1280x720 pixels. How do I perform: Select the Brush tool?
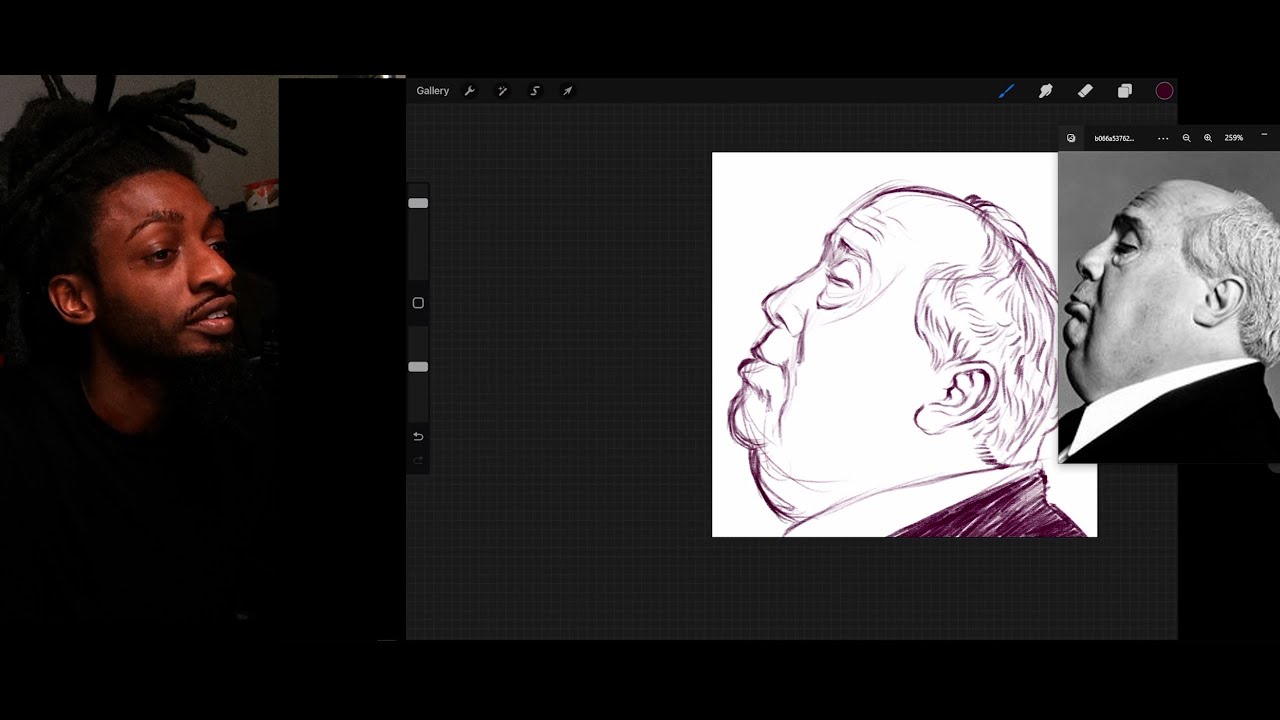[x=1006, y=91]
